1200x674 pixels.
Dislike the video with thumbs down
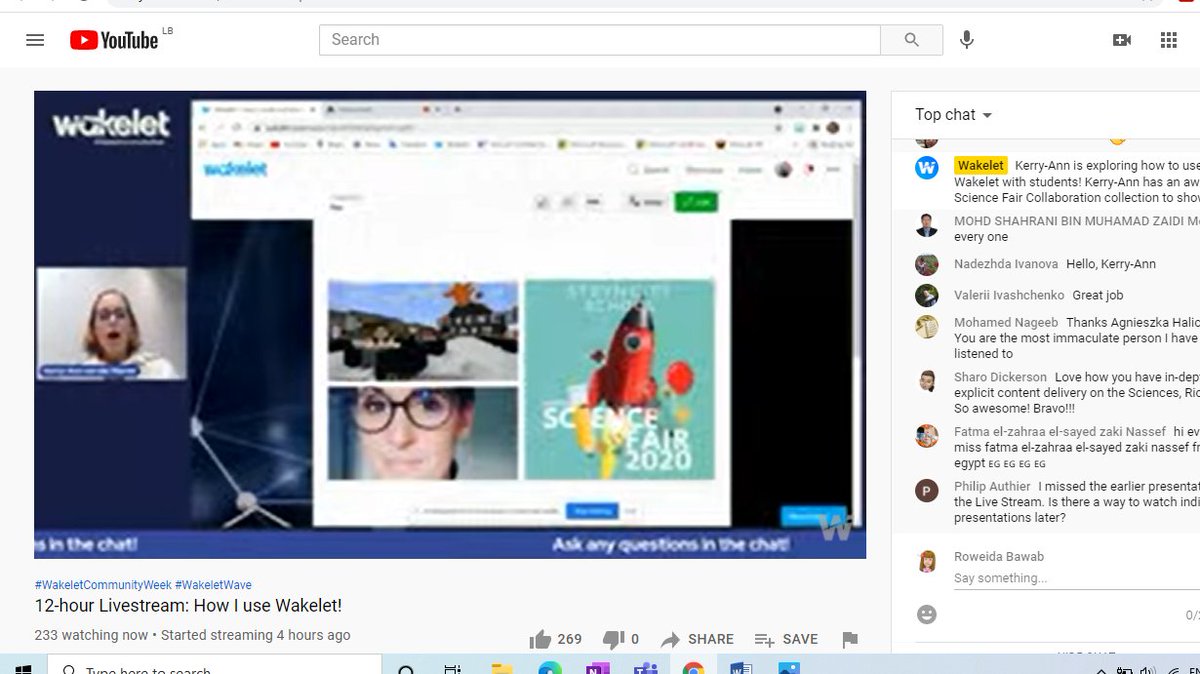pos(614,639)
